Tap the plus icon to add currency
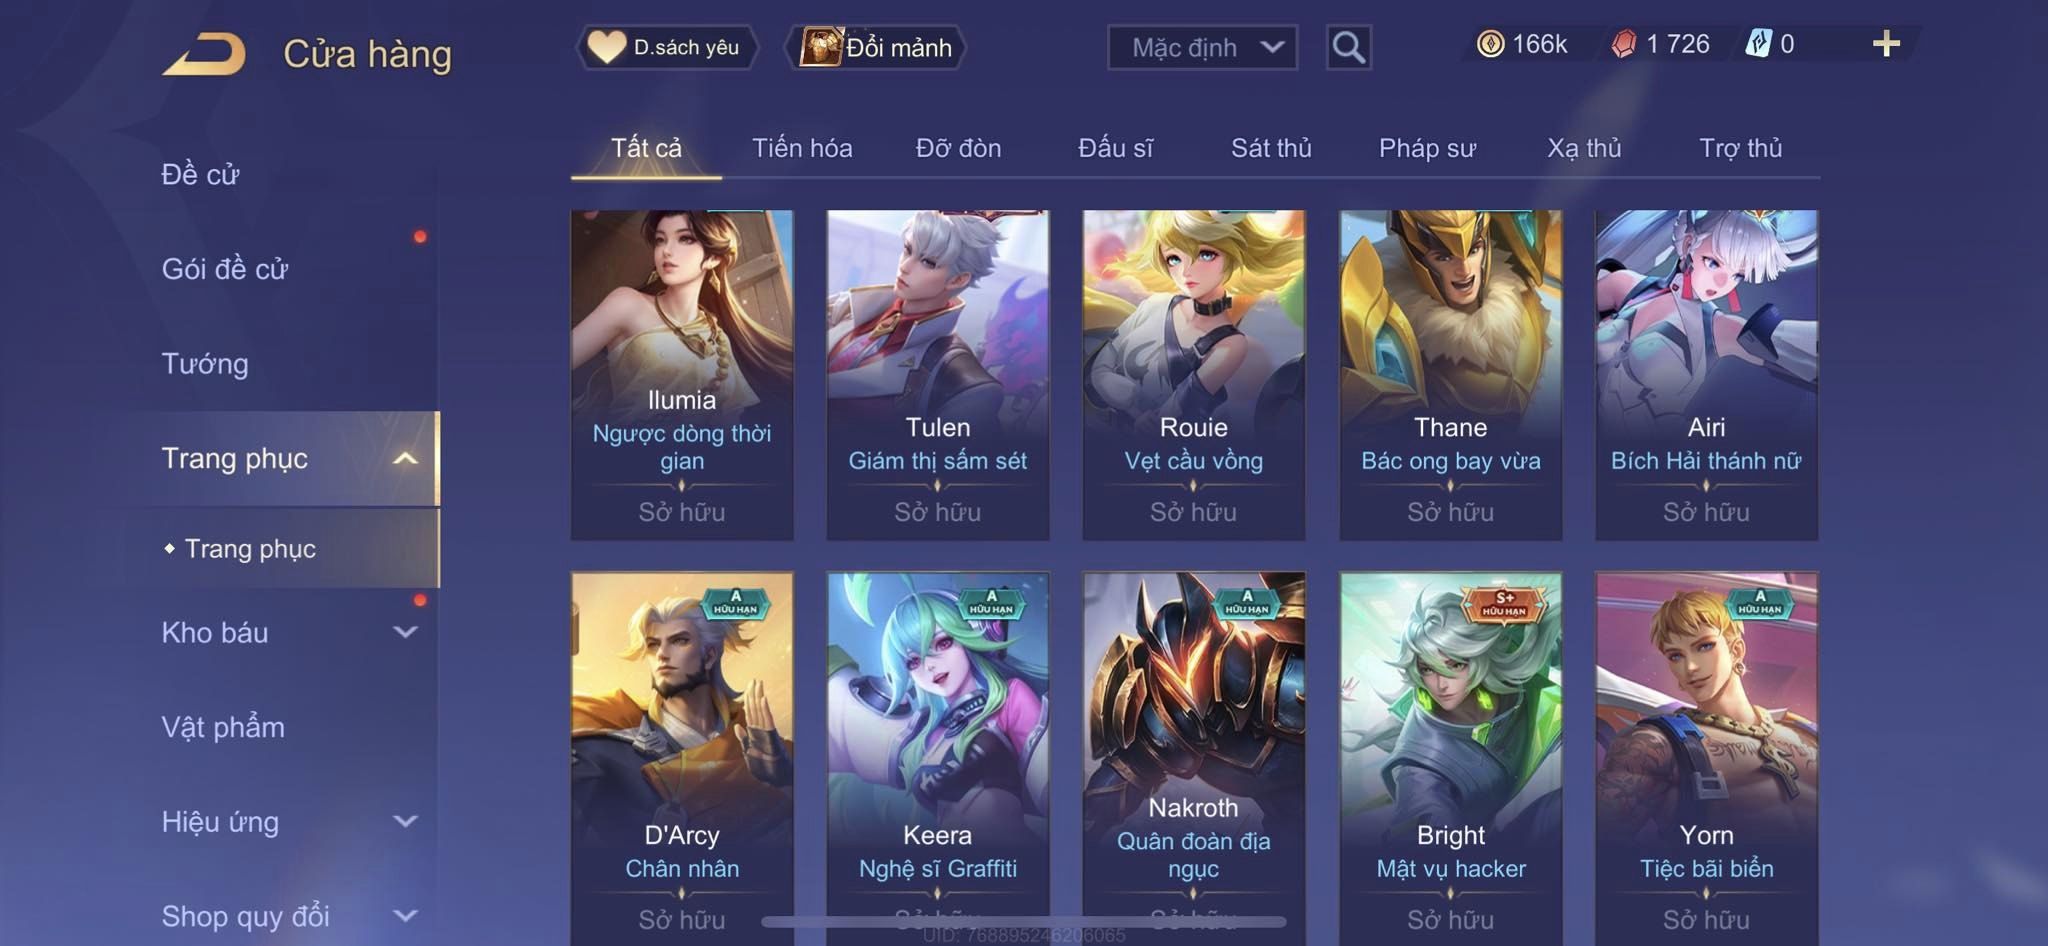 click(x=1886, y=44)
